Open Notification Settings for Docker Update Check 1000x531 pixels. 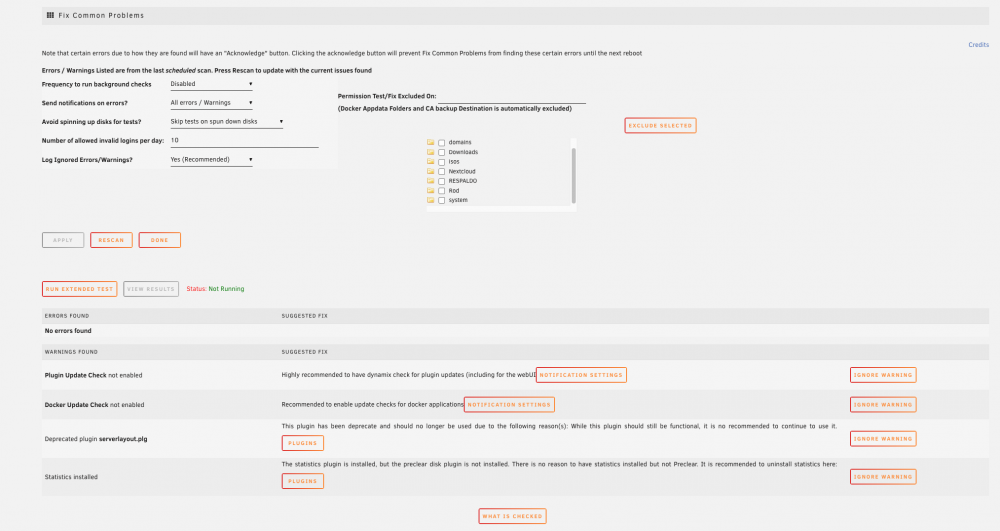click(509, 404)
